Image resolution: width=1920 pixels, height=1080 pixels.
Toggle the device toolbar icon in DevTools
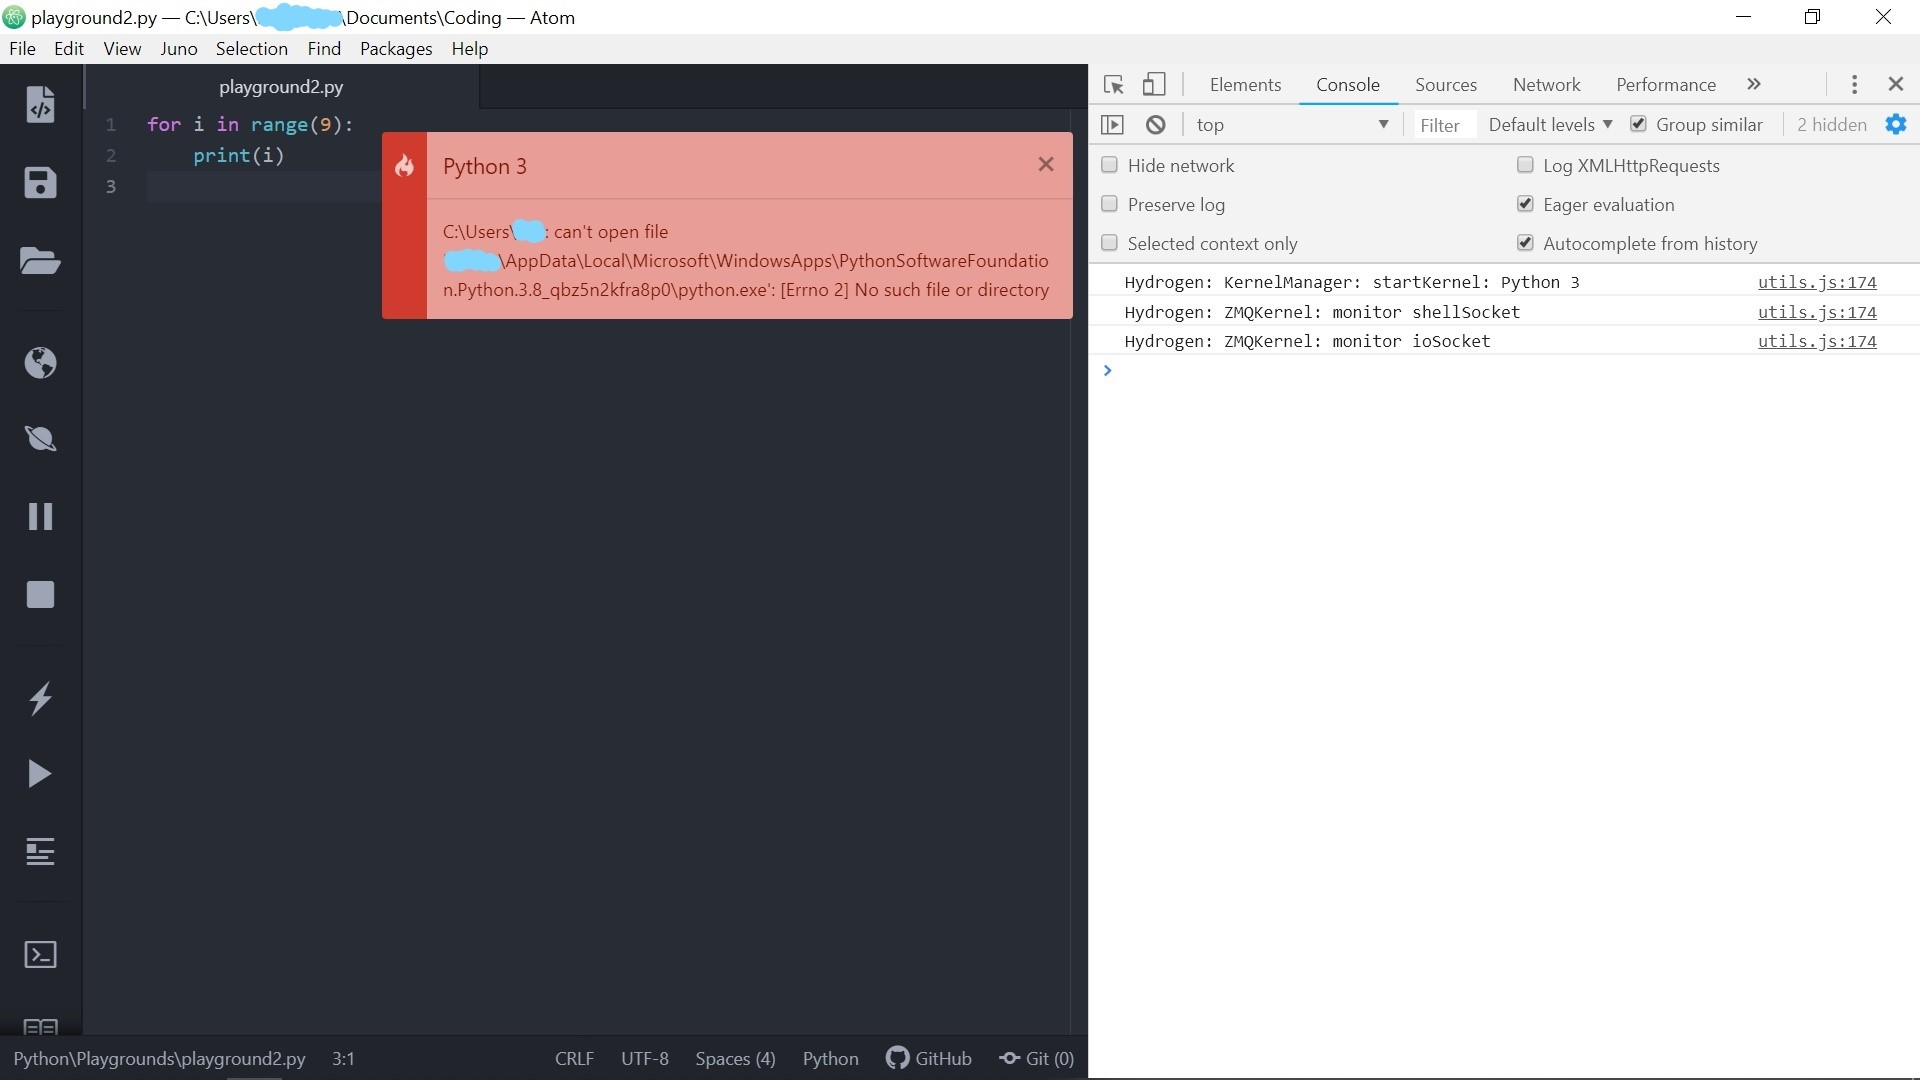pos(1154,84)
